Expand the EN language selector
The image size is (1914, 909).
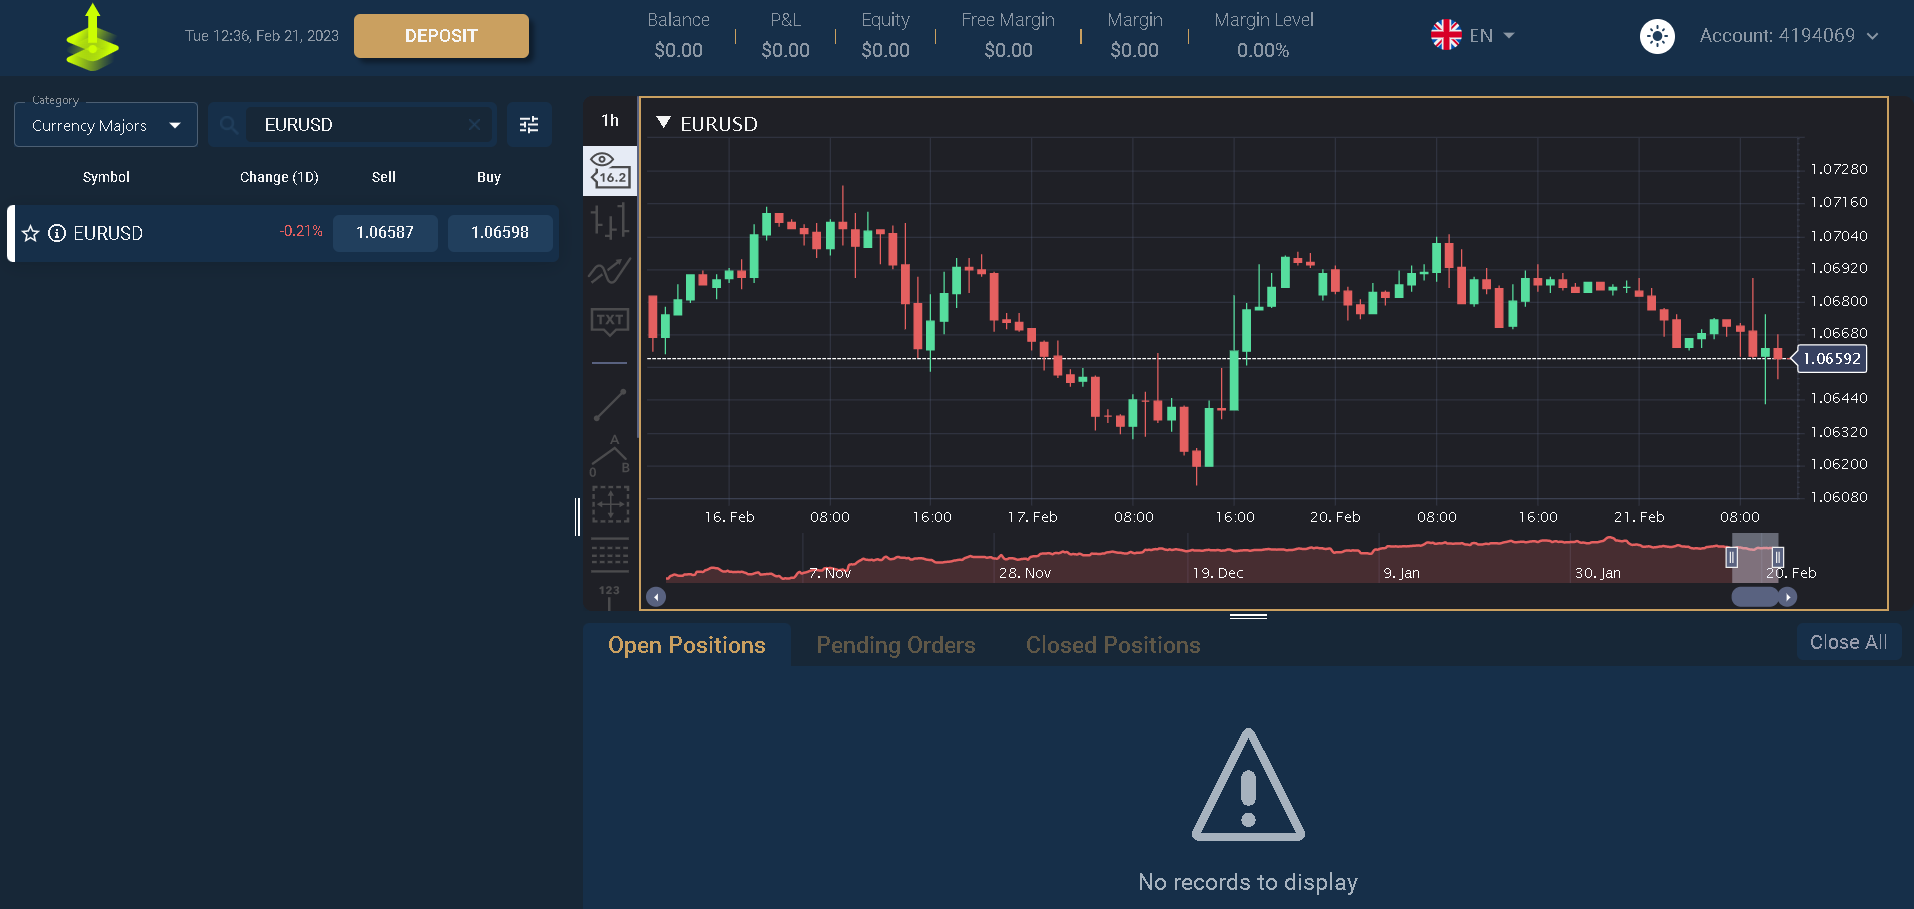pos(1473,36)
